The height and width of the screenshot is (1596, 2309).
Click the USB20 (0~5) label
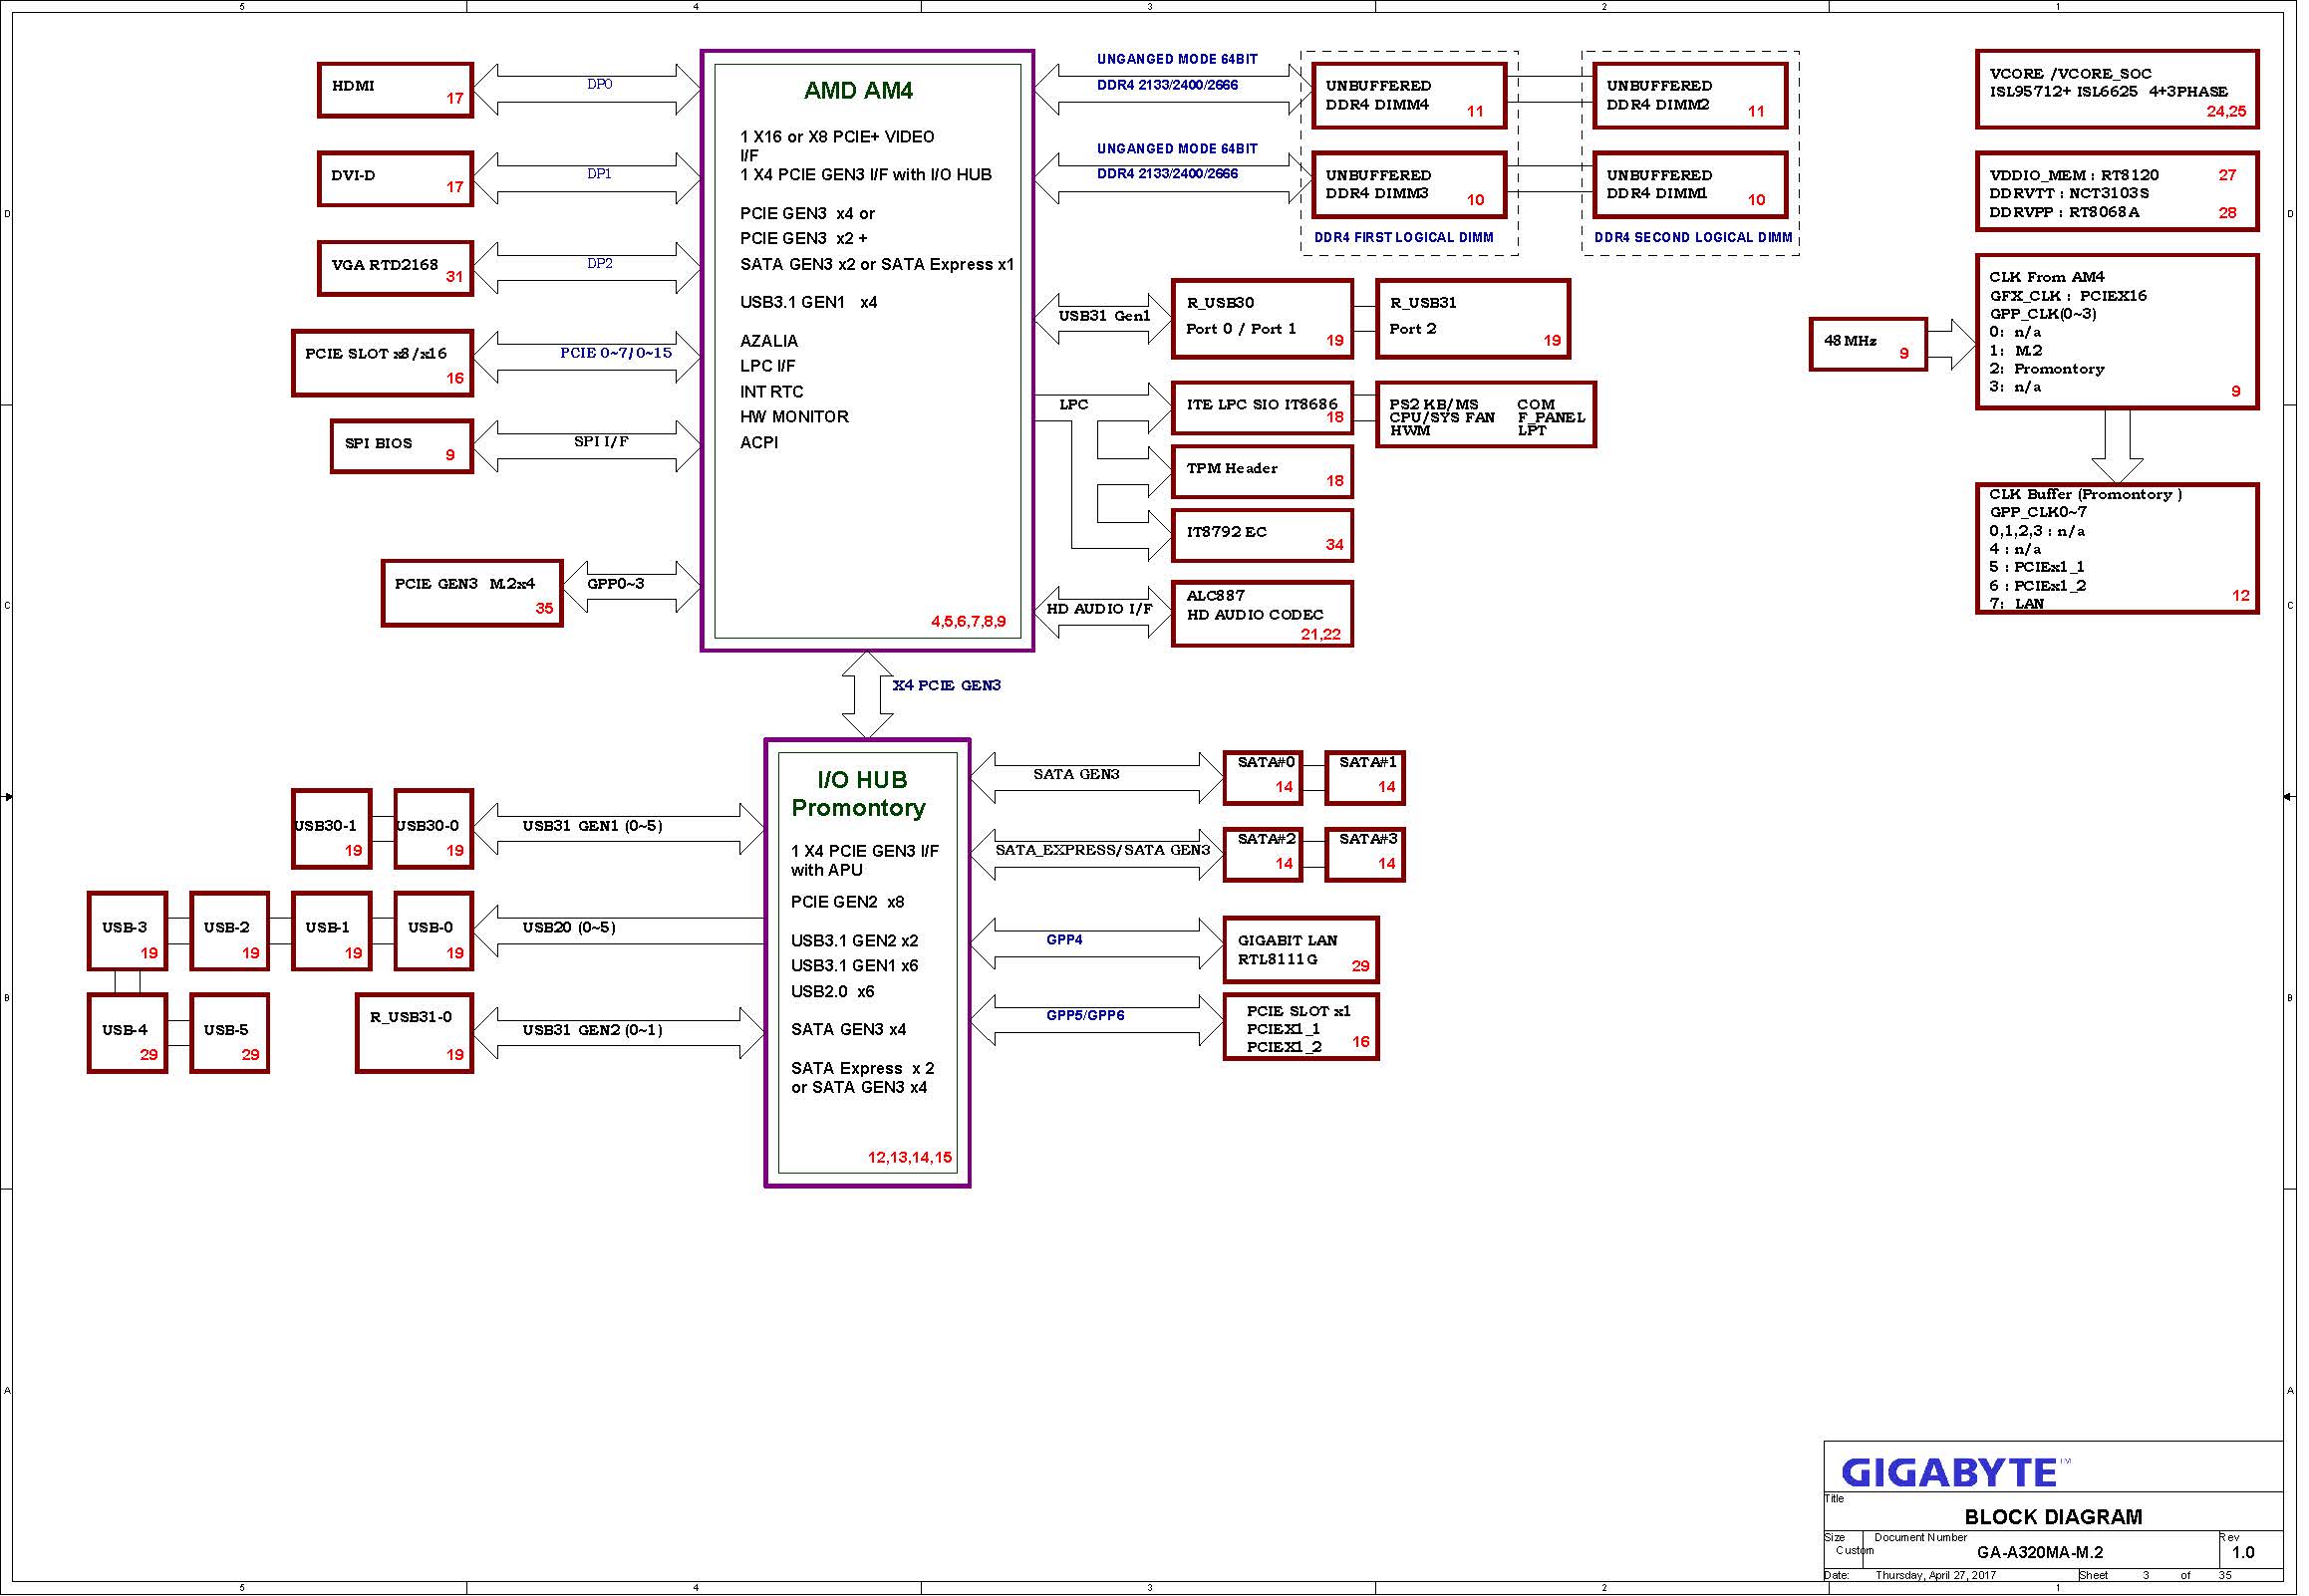coord(571,930)
